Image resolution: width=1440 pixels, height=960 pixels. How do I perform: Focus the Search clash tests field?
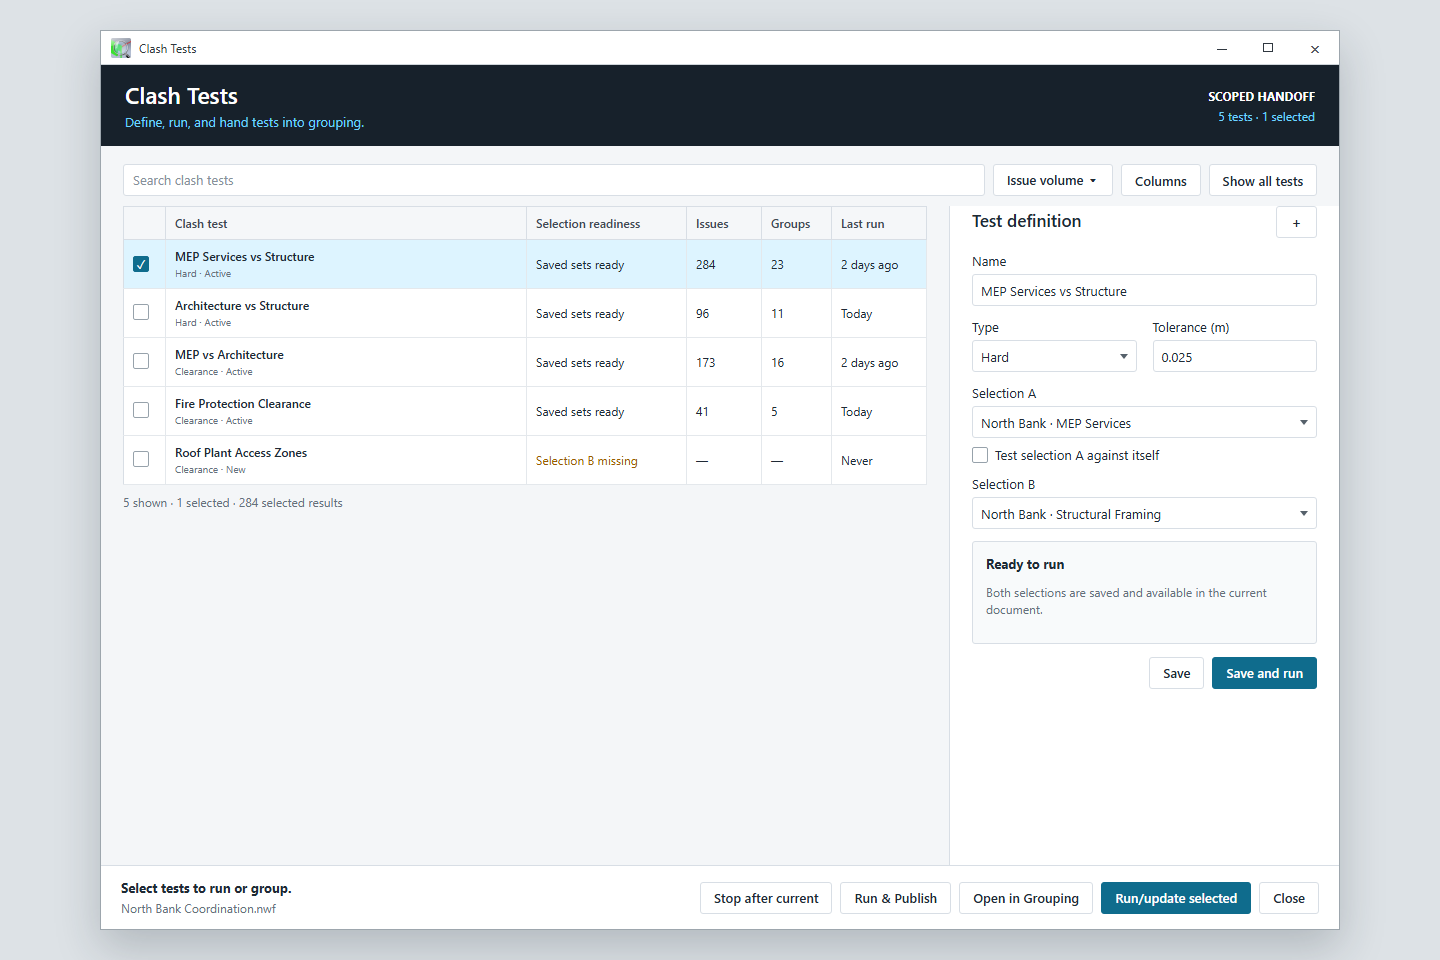554,180
